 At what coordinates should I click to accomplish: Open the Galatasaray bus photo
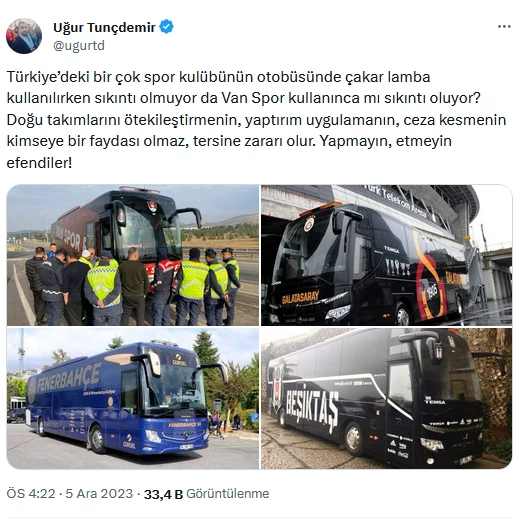(387, 255)
